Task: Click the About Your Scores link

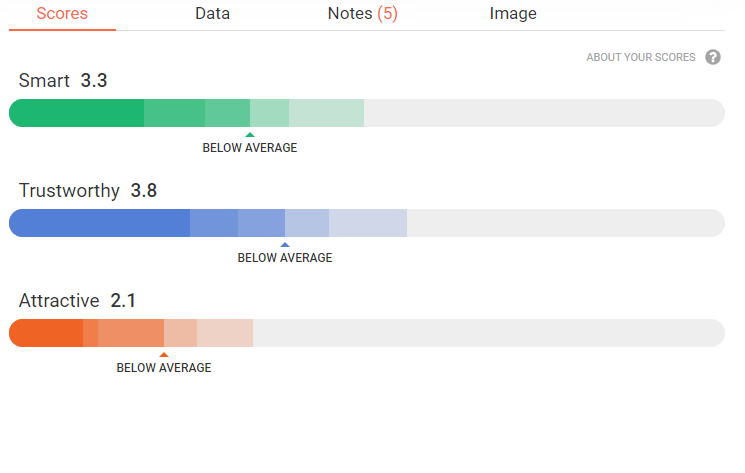Action: coord(641,57)
